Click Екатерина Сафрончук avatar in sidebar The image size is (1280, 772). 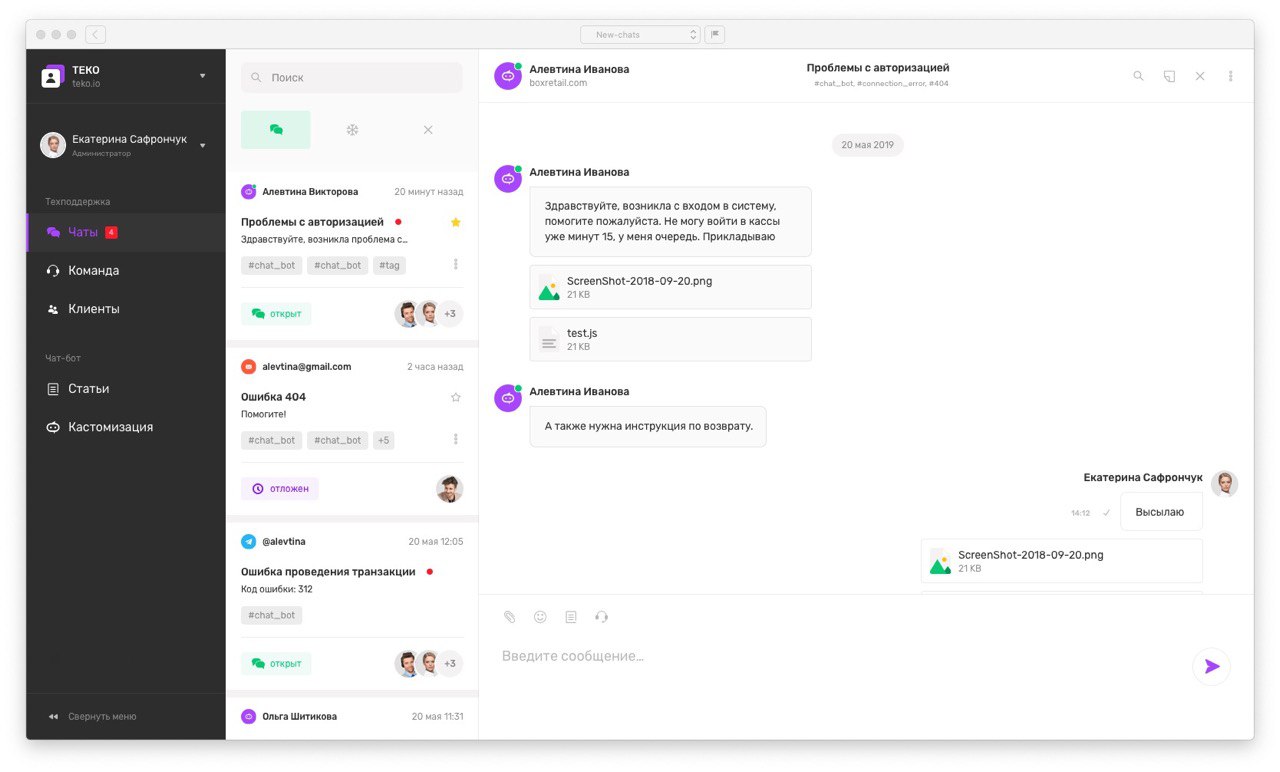coord(53,145)
